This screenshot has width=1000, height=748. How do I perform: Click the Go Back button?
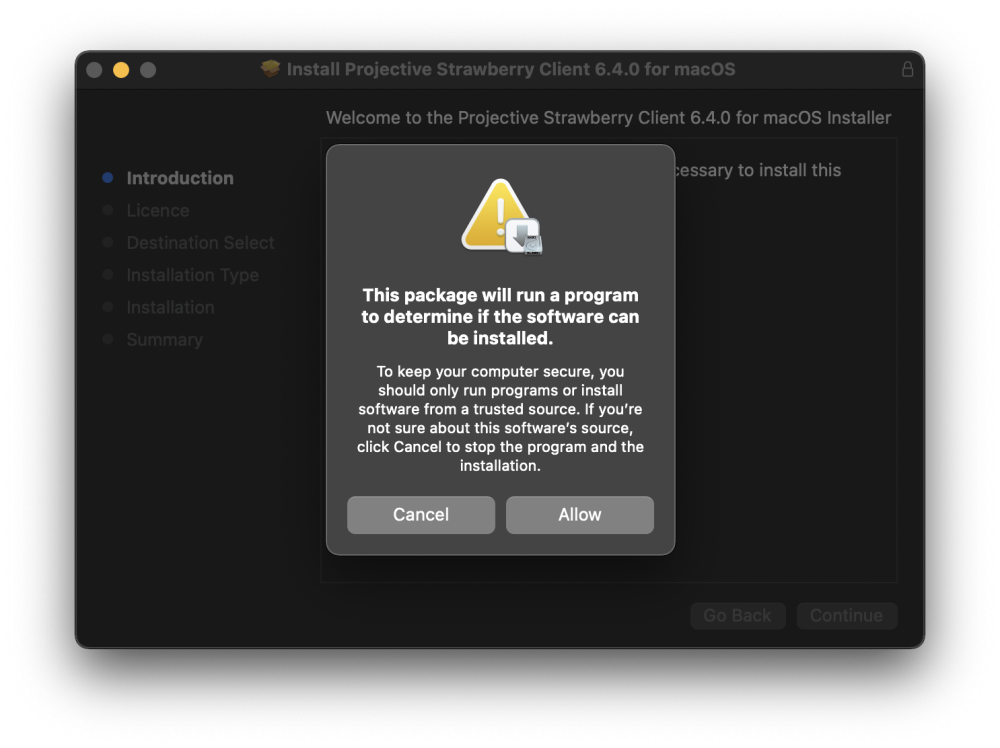[x=737, y=615]
